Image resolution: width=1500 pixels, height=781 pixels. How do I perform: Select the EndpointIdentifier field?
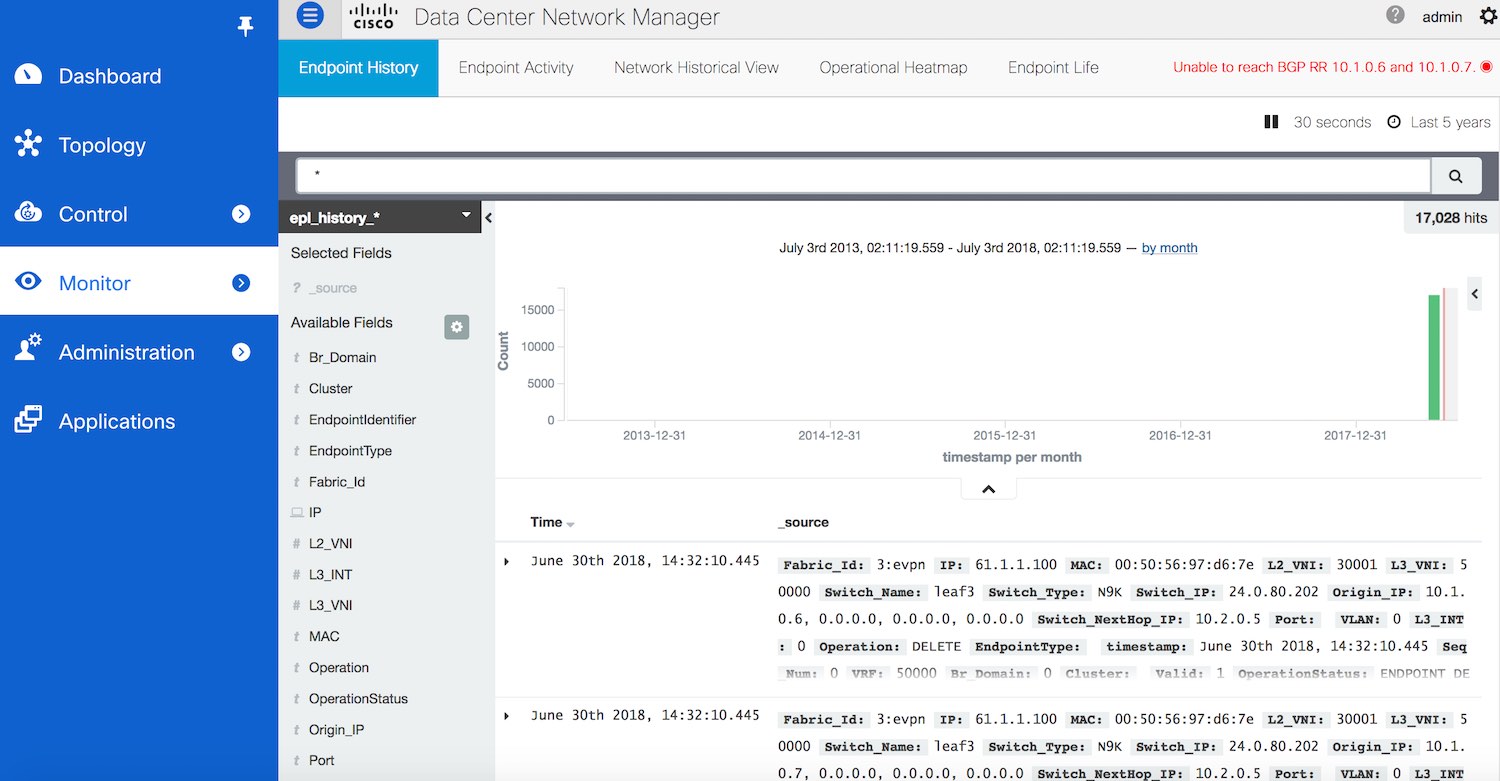pyautogui.click(x=362, y=419)
